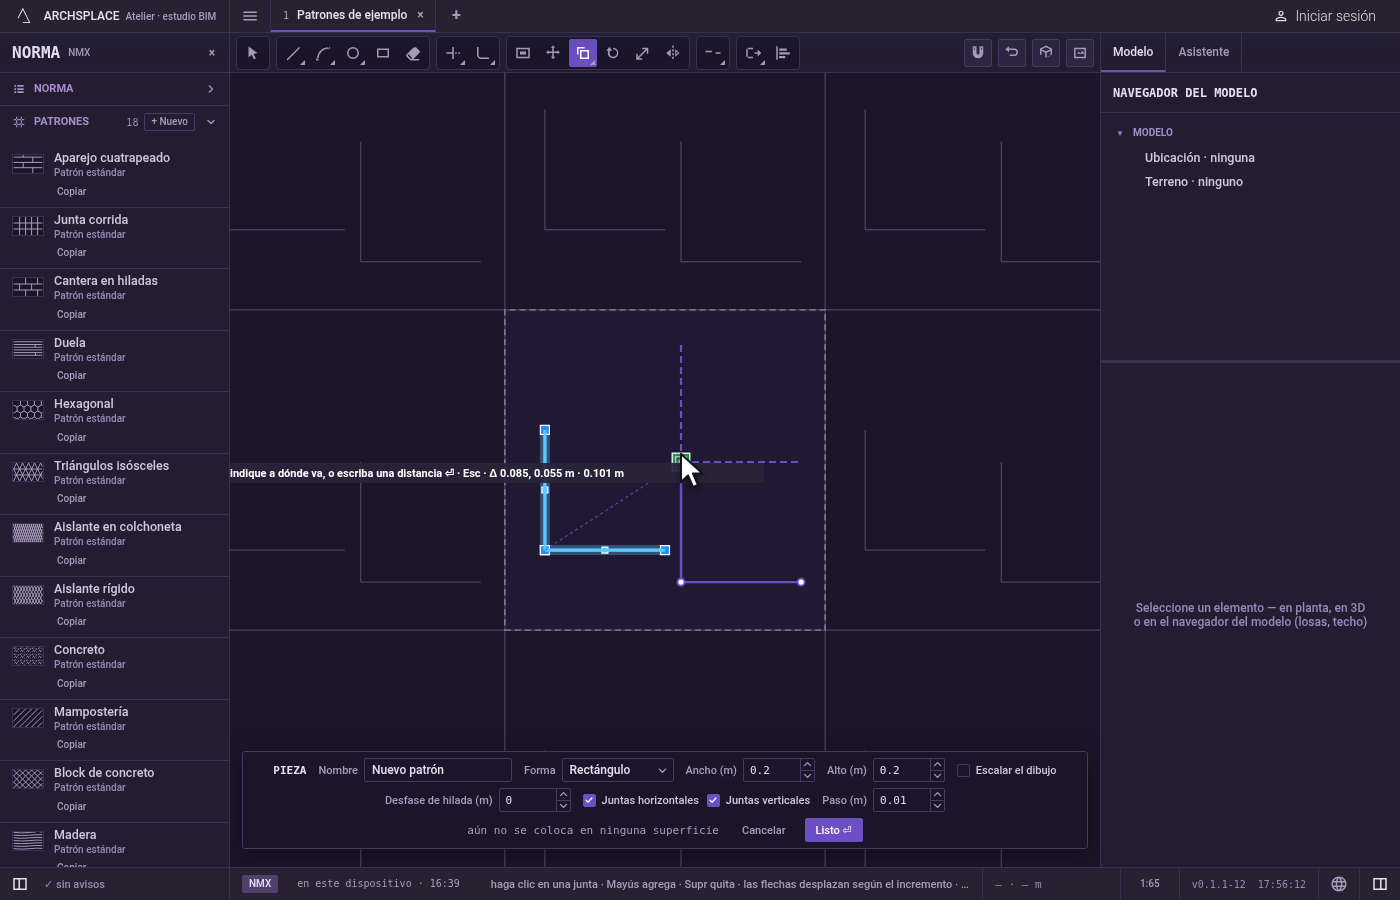Click Cancelar in the Pieza panel
Viewport: 1400px width, 900px height.
point(763,830)
